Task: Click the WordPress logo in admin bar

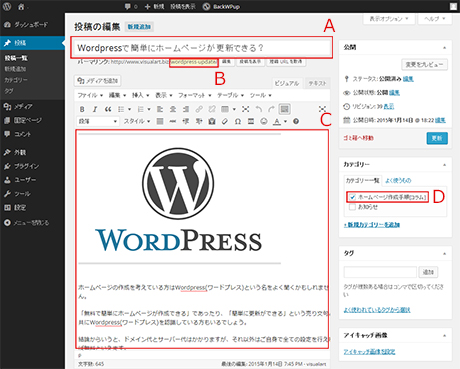Action: (7, 6)
